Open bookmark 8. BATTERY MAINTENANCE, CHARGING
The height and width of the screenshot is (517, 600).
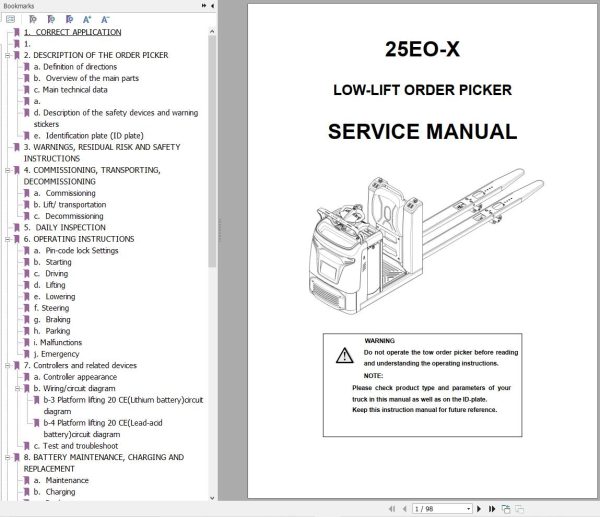tap(104, 463)
